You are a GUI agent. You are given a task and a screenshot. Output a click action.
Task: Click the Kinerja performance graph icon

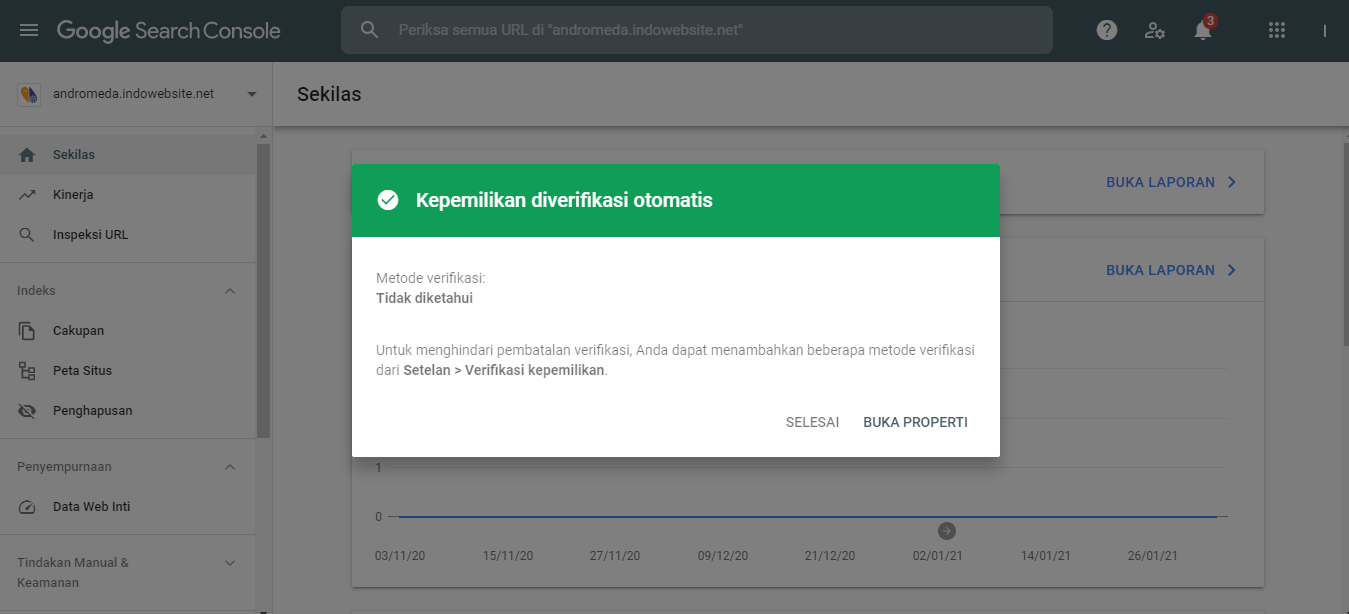click(25, 193)
